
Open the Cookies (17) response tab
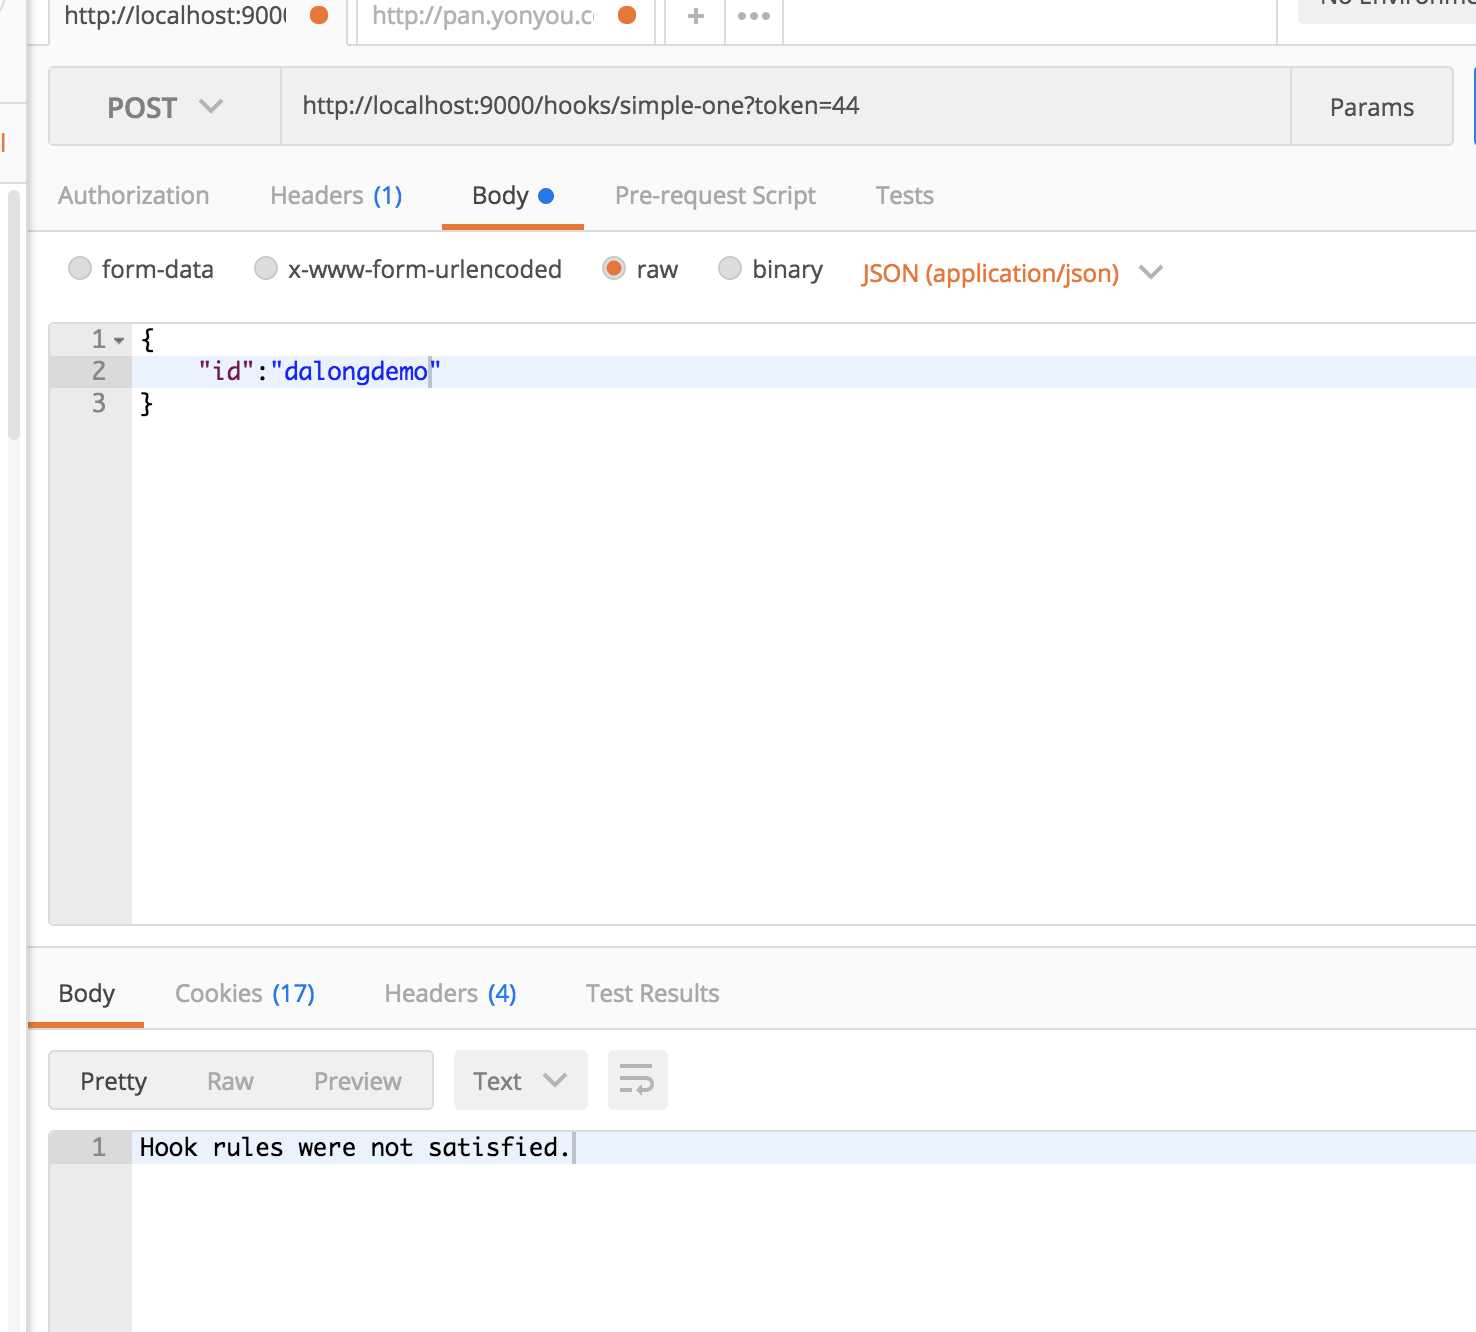245,994
